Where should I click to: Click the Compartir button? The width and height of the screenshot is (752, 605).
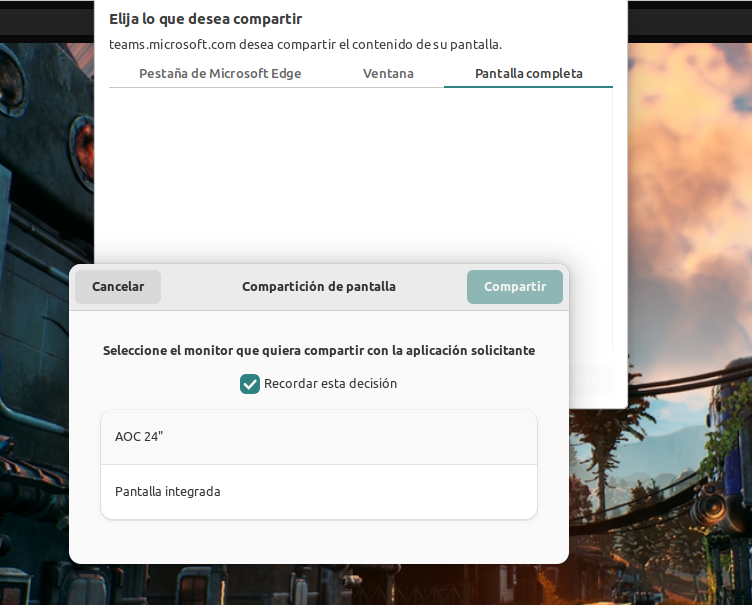pyautogui.click(x=515, y=286)
